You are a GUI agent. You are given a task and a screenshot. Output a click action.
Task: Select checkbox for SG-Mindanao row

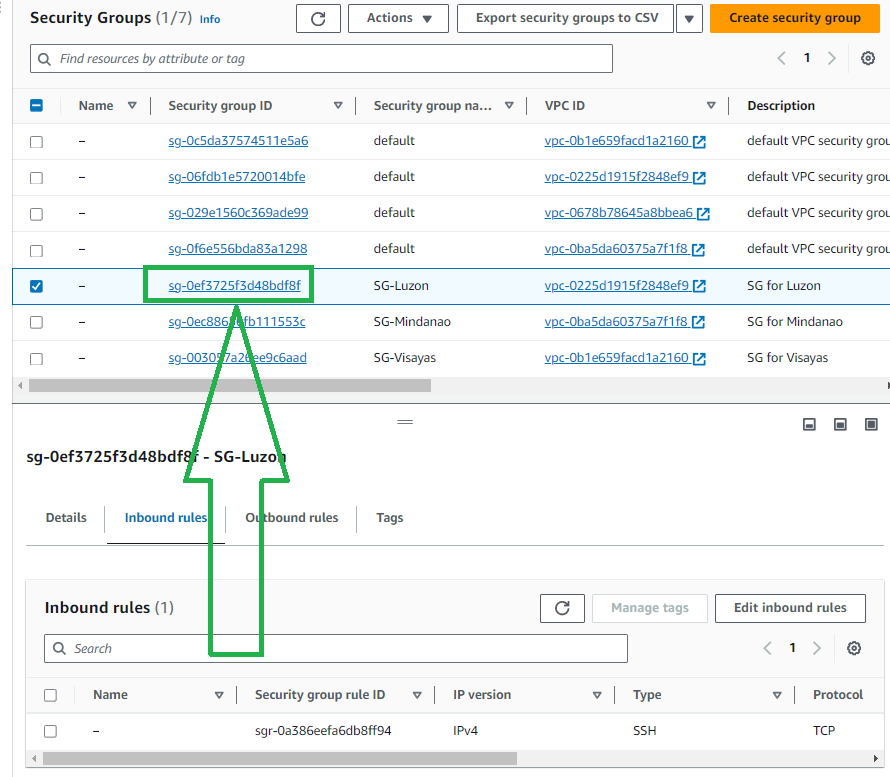click(x=36, y=322)
